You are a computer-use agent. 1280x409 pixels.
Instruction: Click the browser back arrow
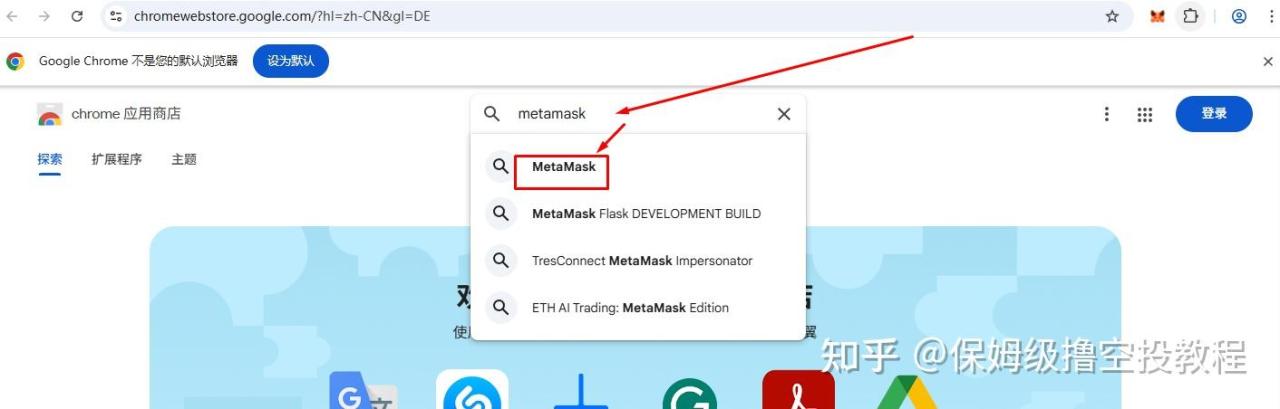click(x=13, y=16)
